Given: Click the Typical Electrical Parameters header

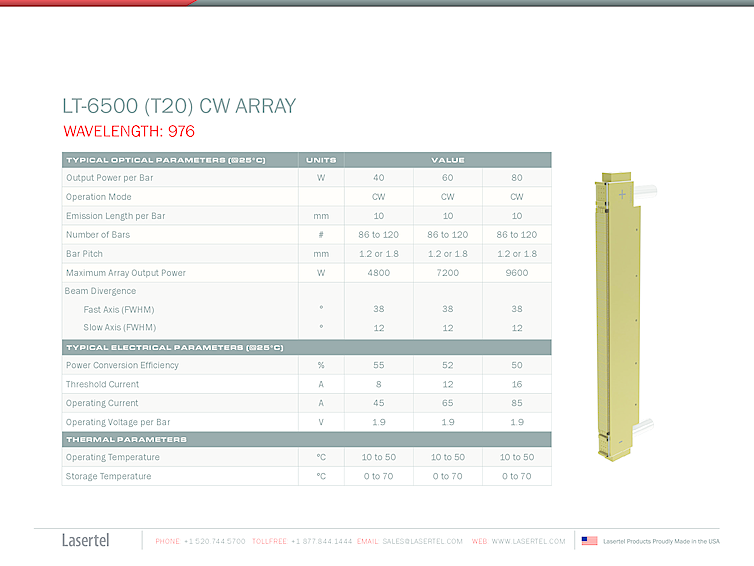Looking at the screenshot, I should coord(174,347).
